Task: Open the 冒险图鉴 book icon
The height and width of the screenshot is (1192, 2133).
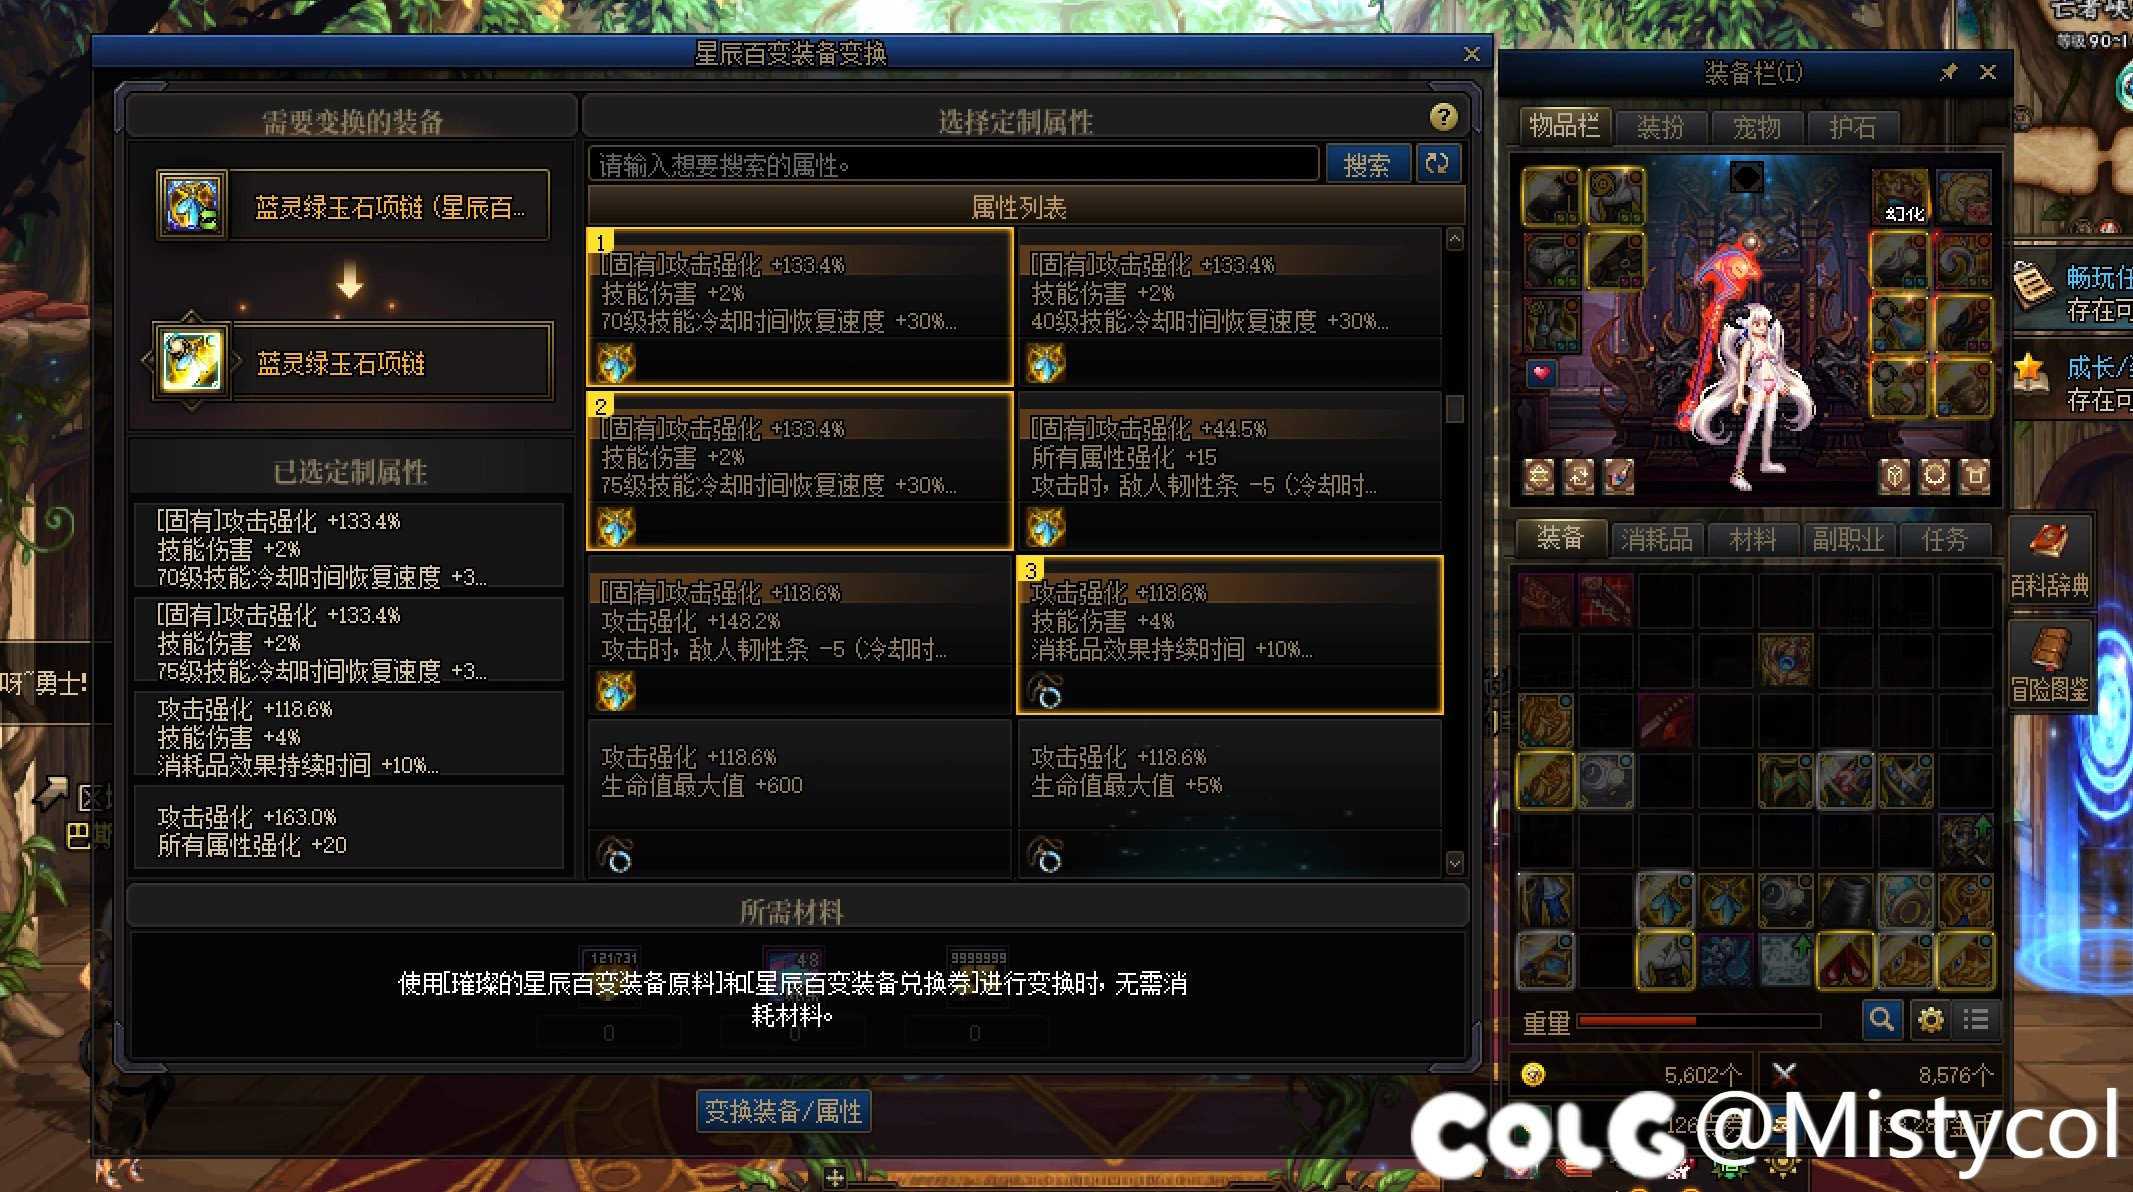Action: (2049, 664)
